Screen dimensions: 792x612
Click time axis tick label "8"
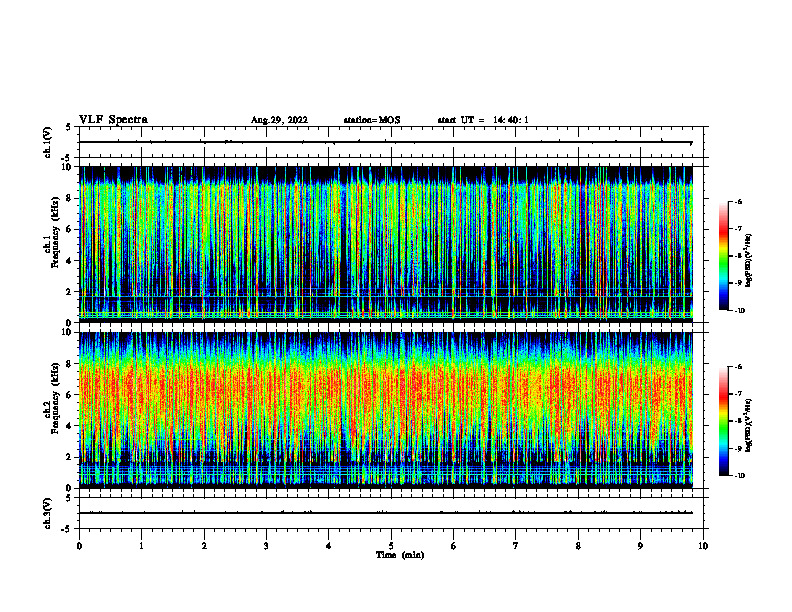click(x=578, y=546)
